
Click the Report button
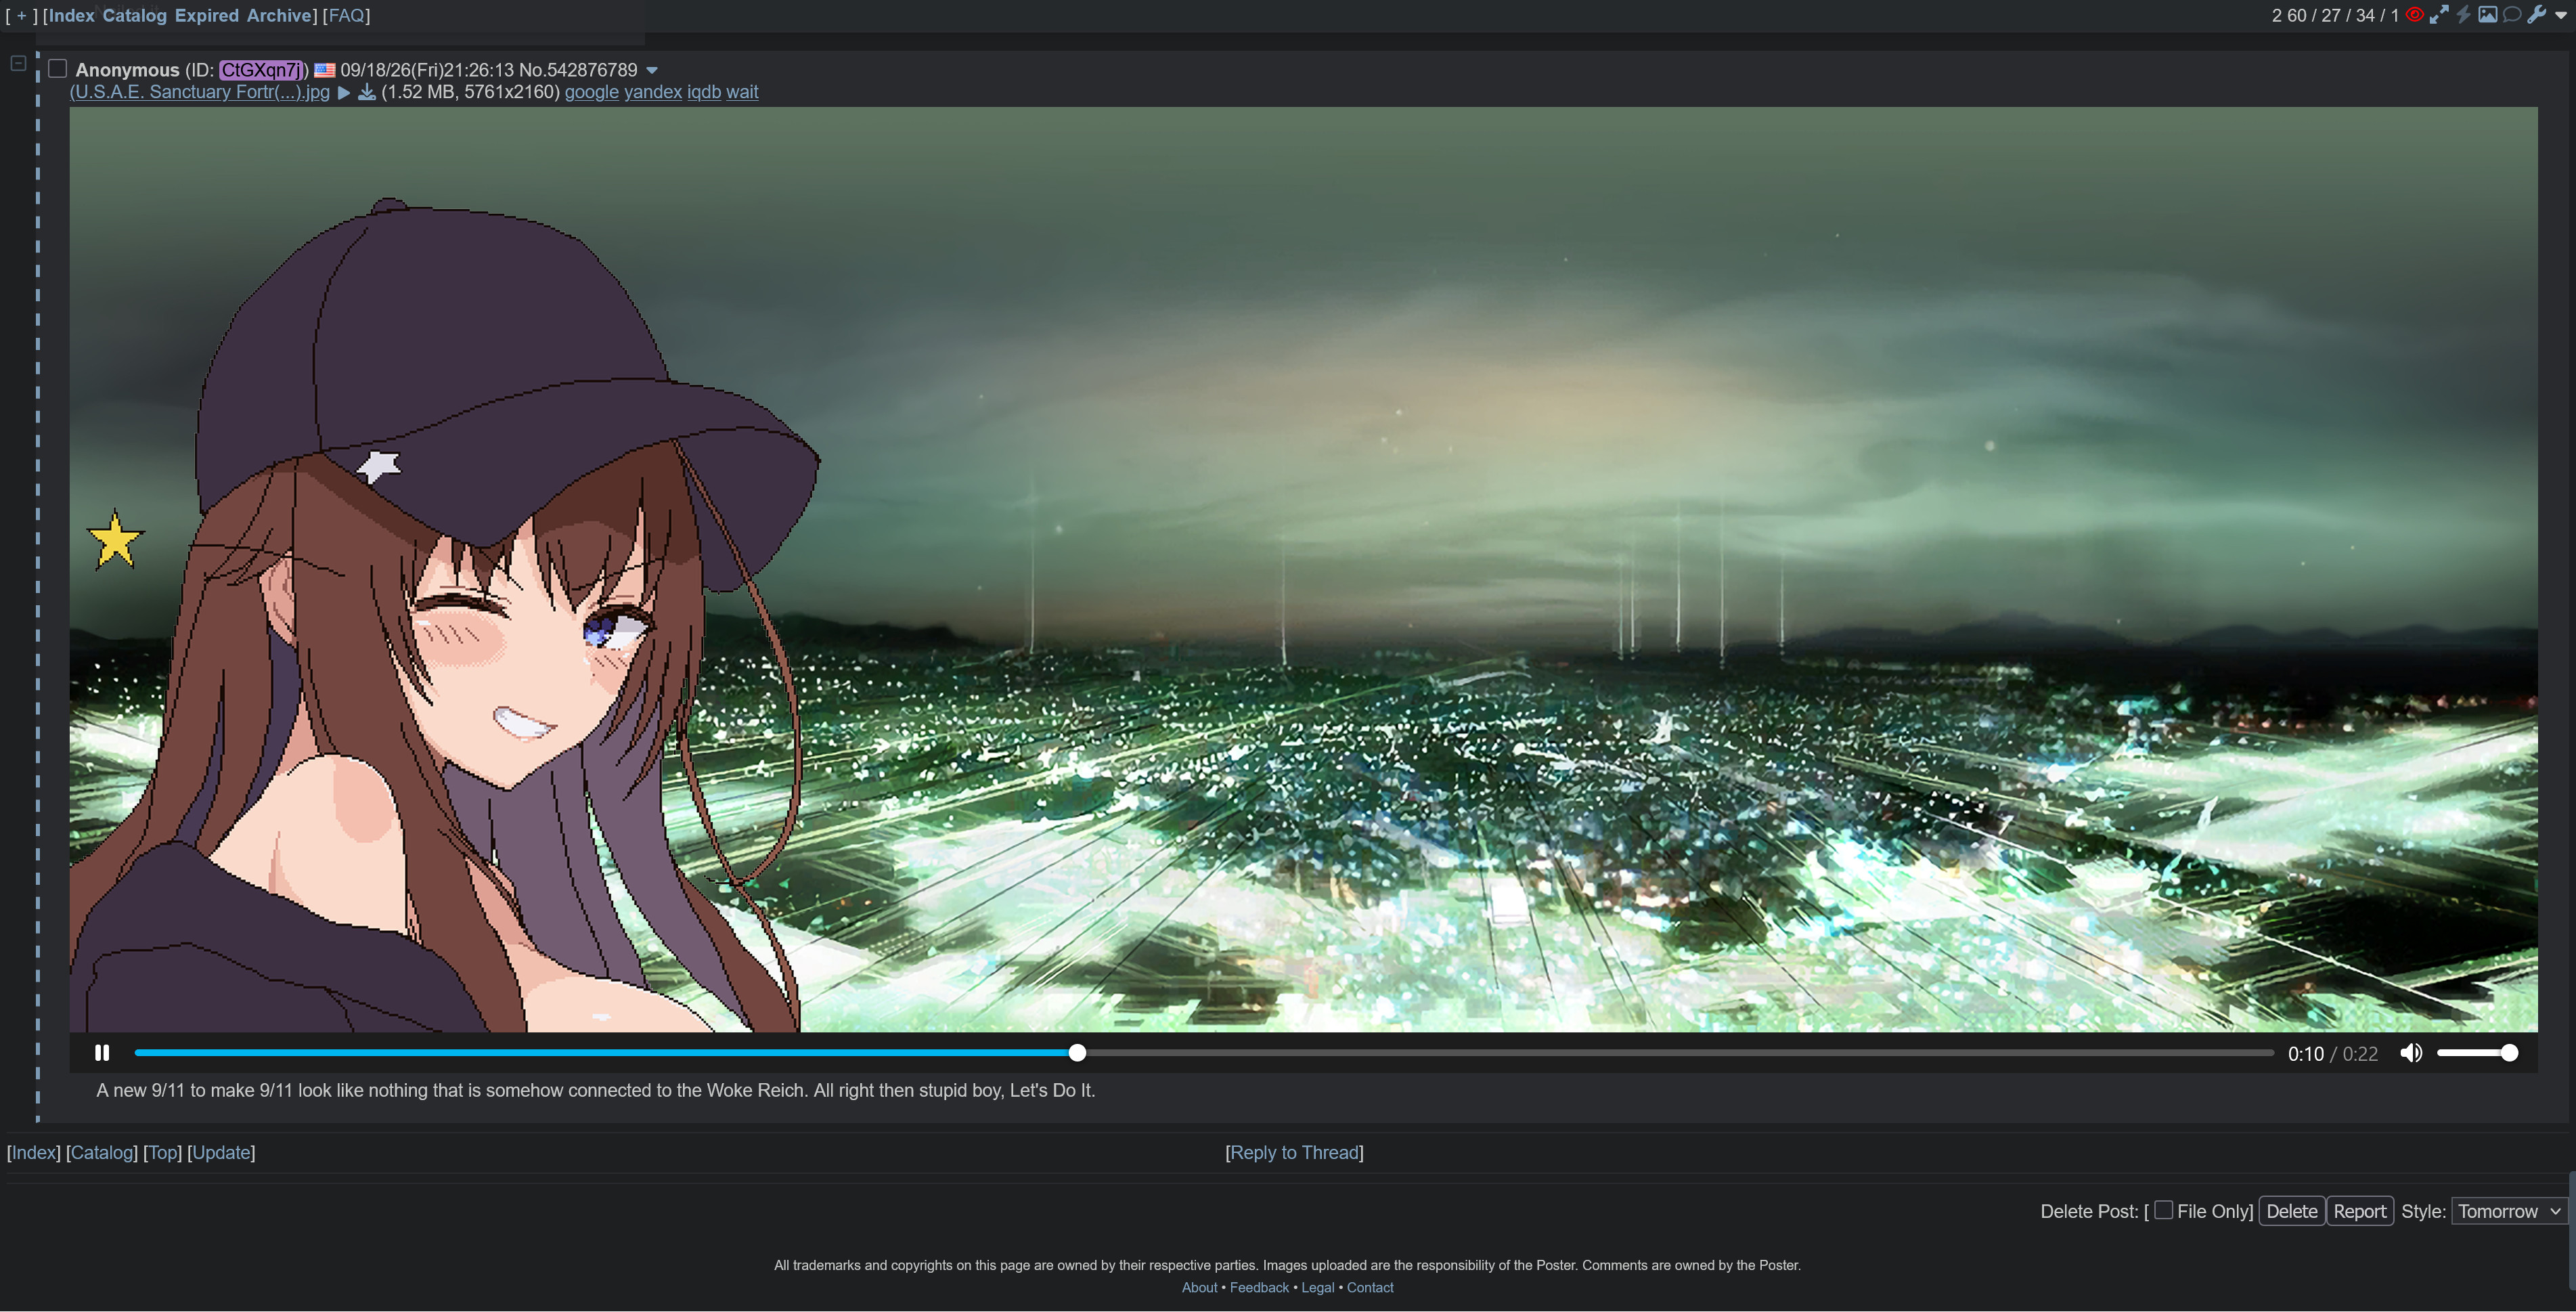coord(2359,1211)
